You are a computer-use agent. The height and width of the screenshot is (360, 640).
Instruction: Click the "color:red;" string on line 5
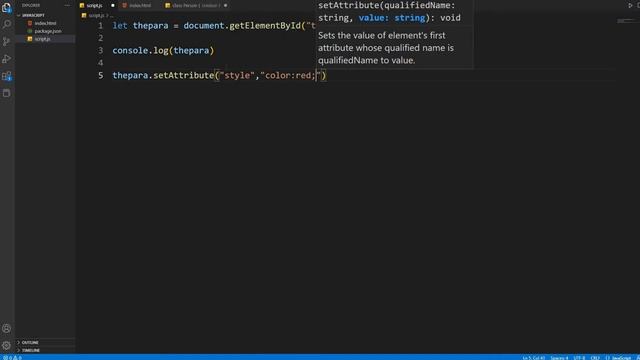click(292, 76)
